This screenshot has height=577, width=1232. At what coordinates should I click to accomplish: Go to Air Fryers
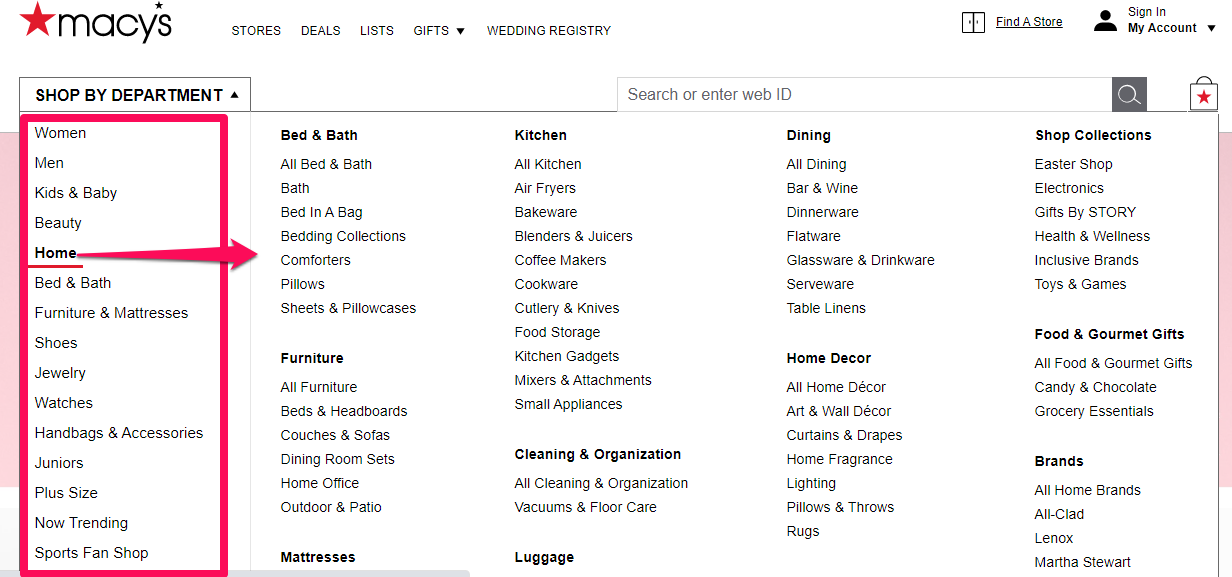pyautogui.click(x=545, y=188)
